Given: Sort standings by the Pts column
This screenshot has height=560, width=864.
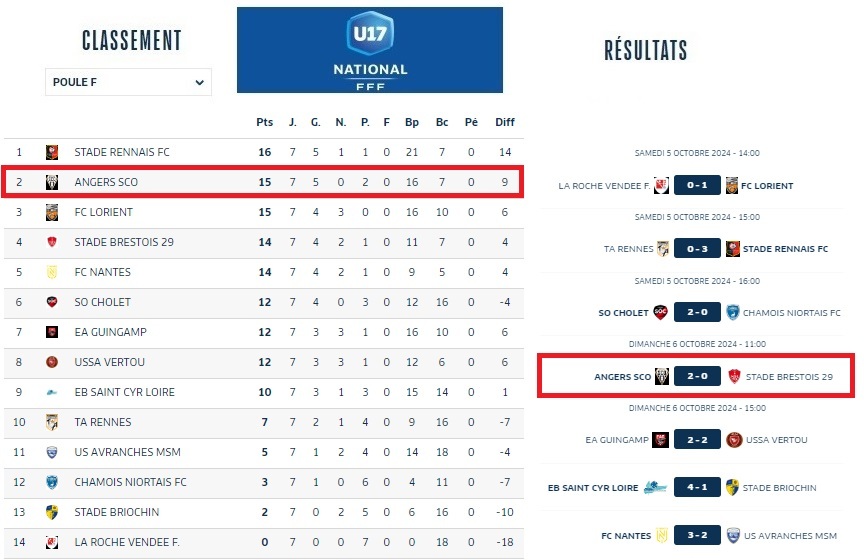Looking at the screenshot, I should point(264,122).
